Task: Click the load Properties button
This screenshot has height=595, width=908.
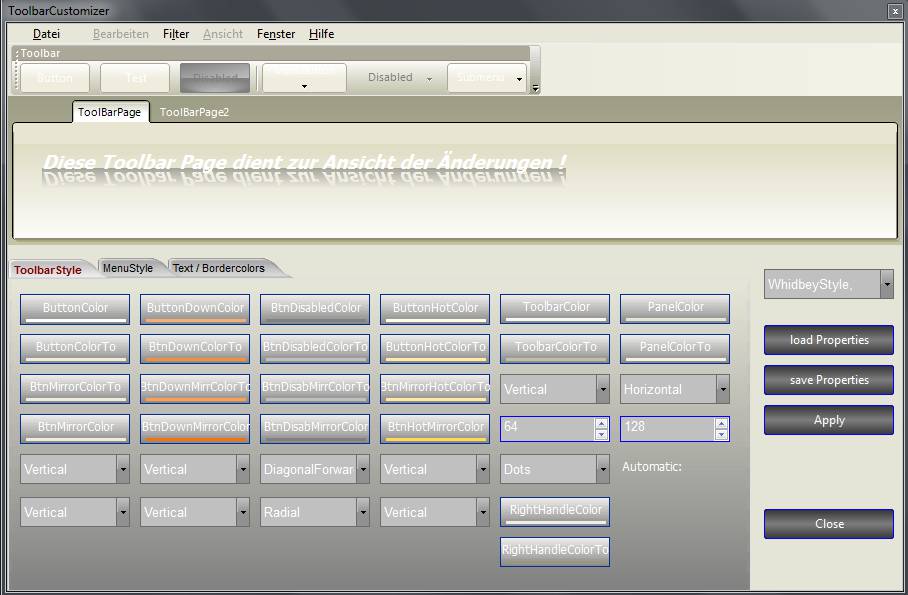Action: coord(828,340)
